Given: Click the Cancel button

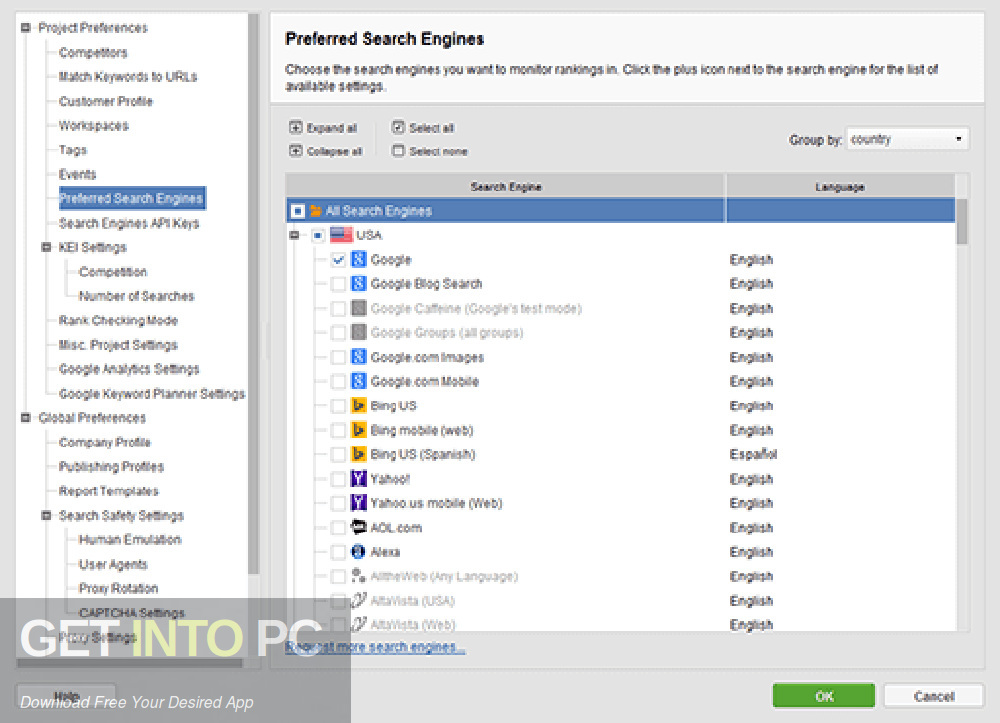Looking at the screenshot, I should (x=934, y=696).
